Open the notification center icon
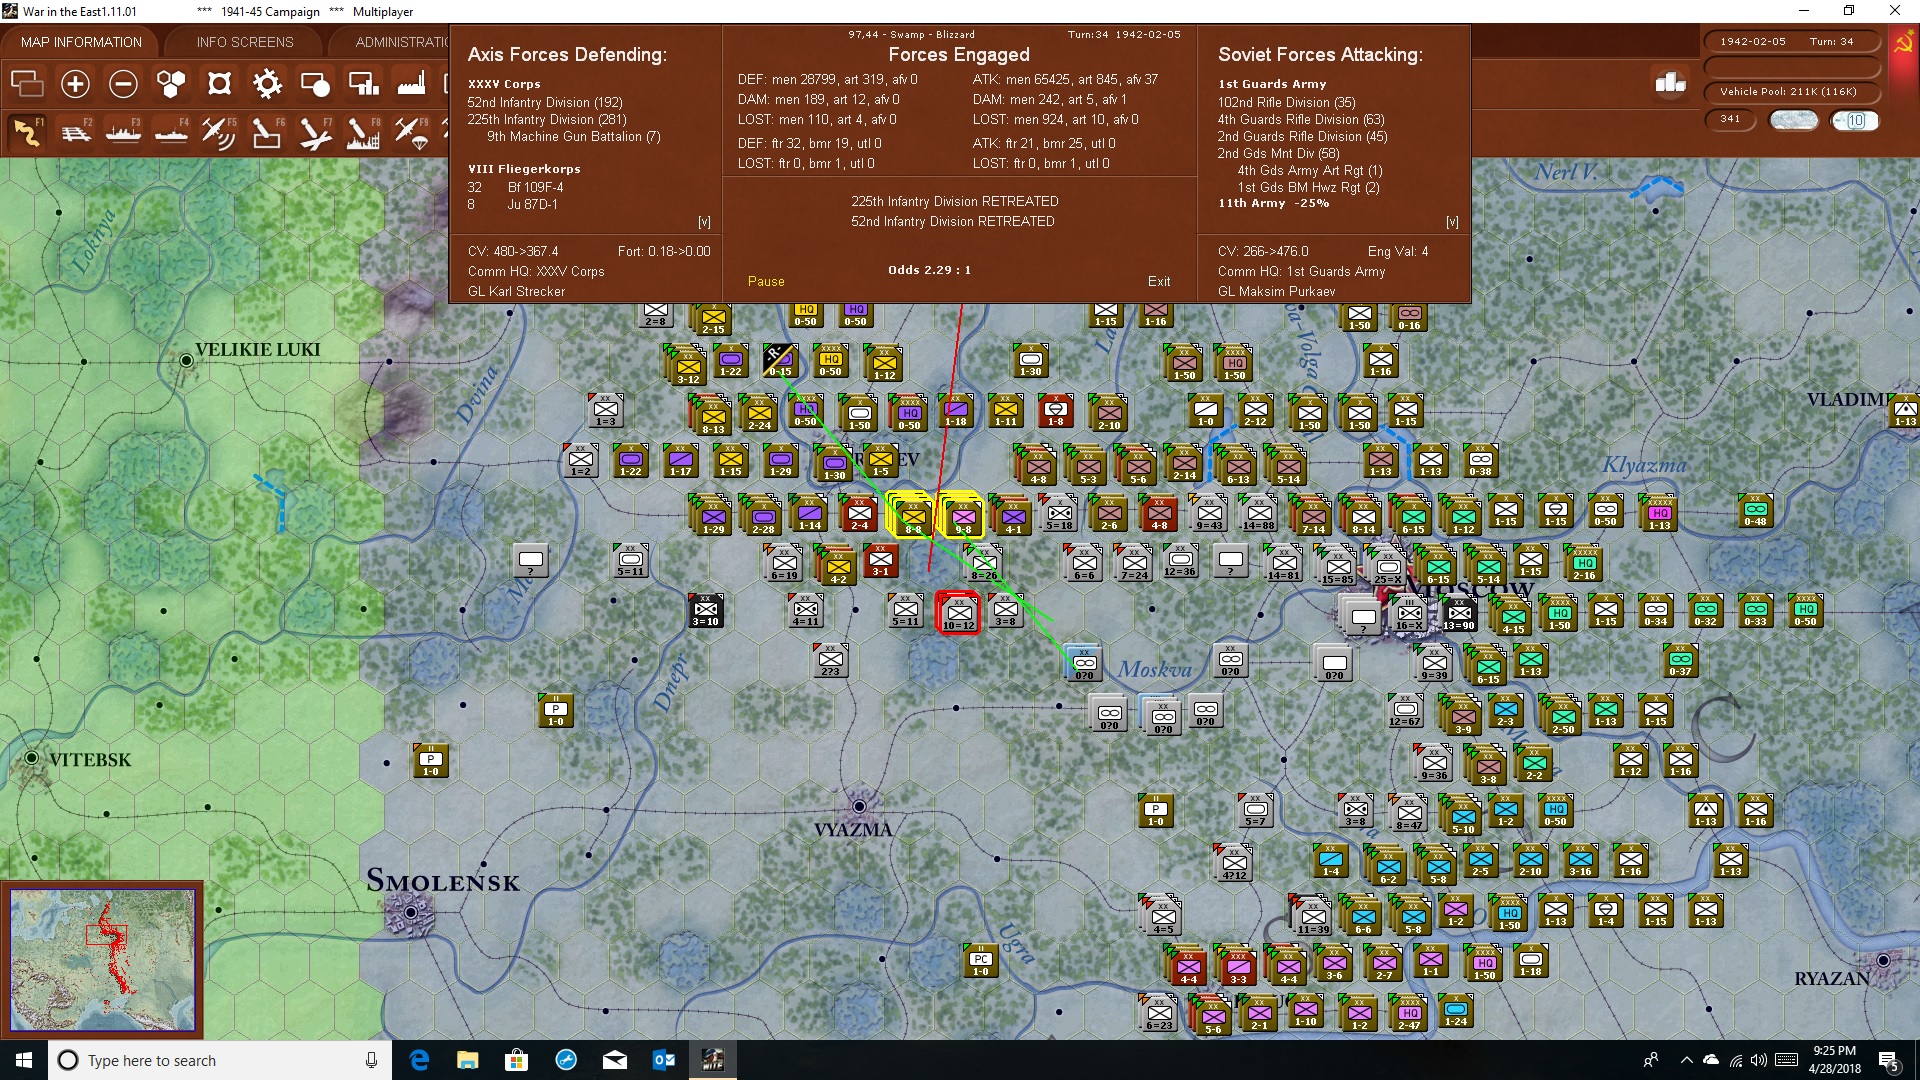The width and height of the screenshot is (1920, 1080). coord(1889,1061)
